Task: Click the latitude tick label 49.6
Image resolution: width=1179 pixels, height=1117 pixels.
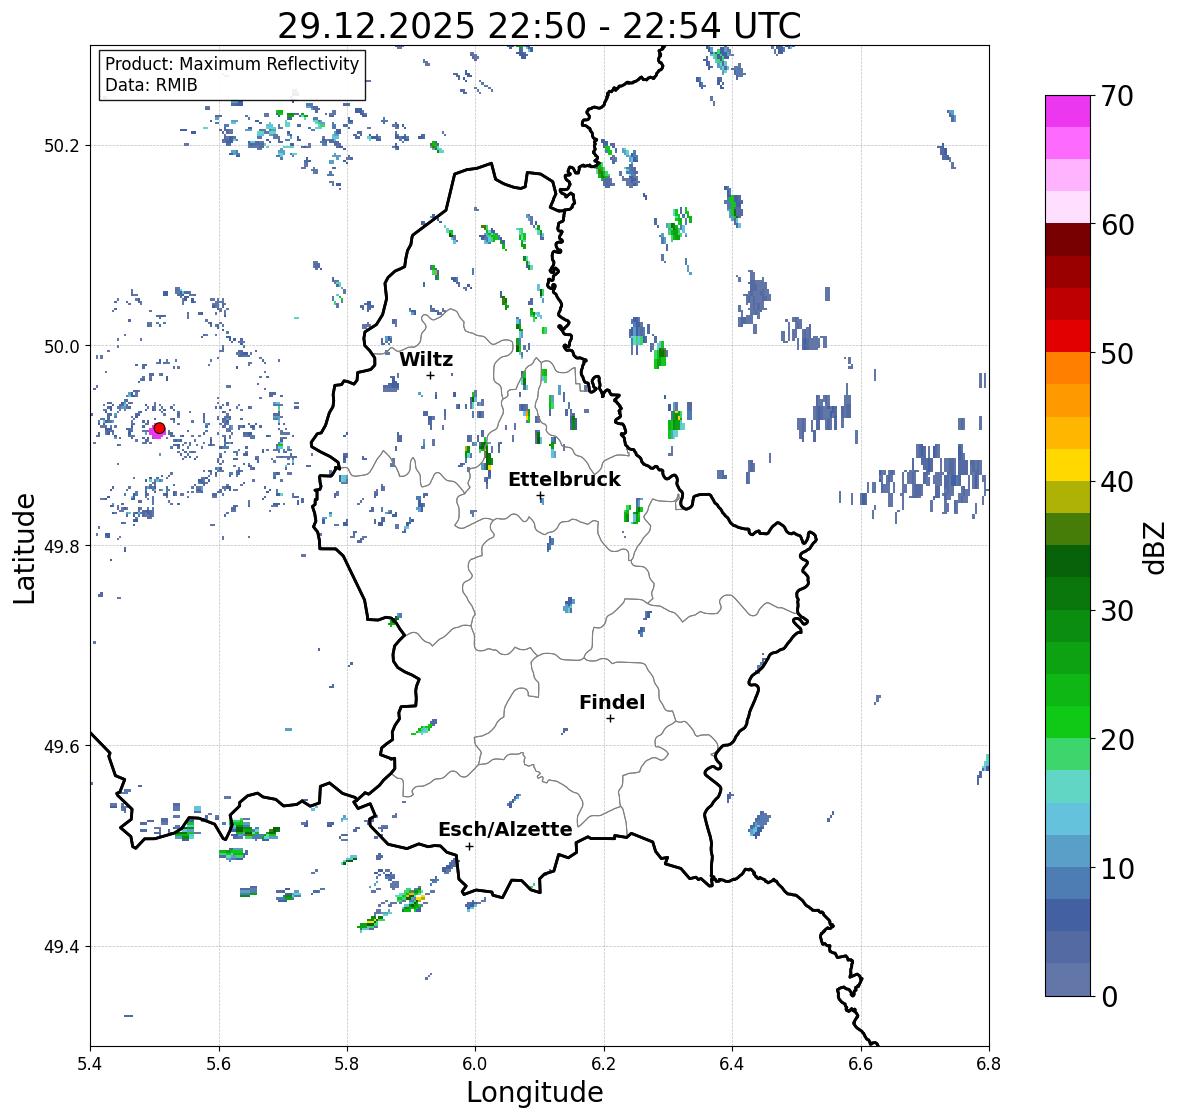Action: pyautogui.click(x=62, y=746)
